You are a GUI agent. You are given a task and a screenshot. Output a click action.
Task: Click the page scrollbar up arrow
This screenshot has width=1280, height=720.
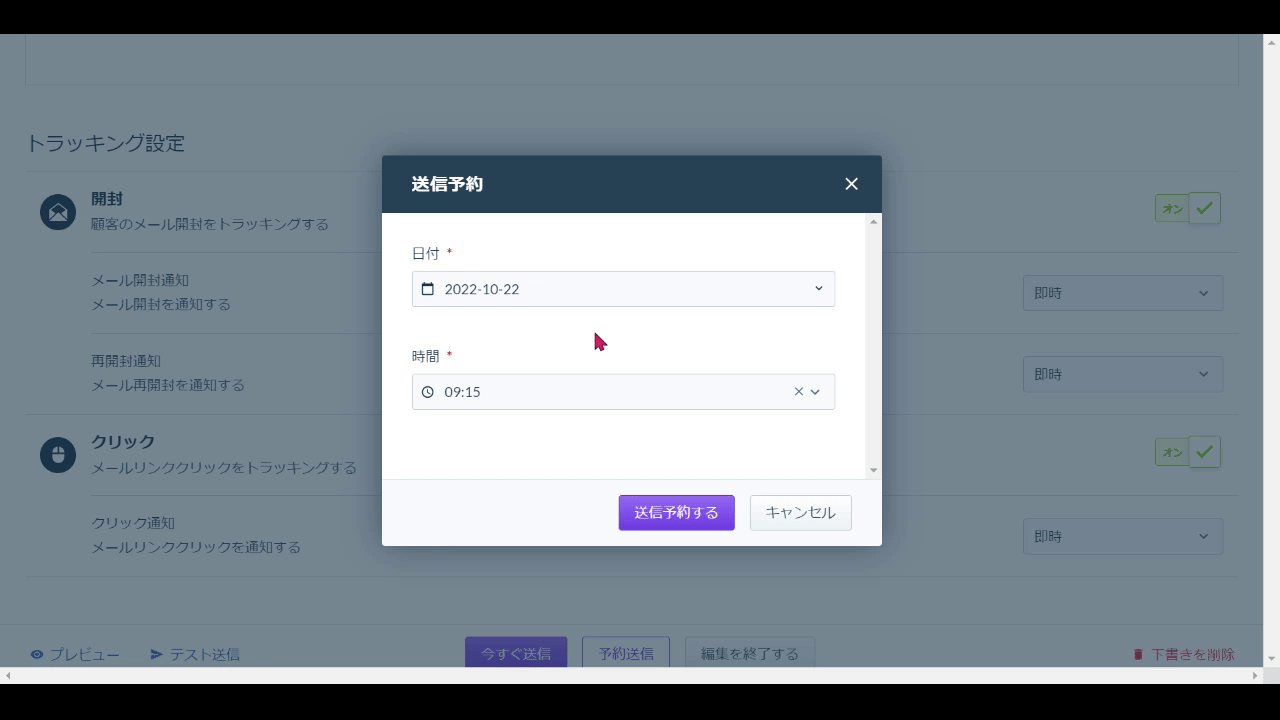[1272, 42]
